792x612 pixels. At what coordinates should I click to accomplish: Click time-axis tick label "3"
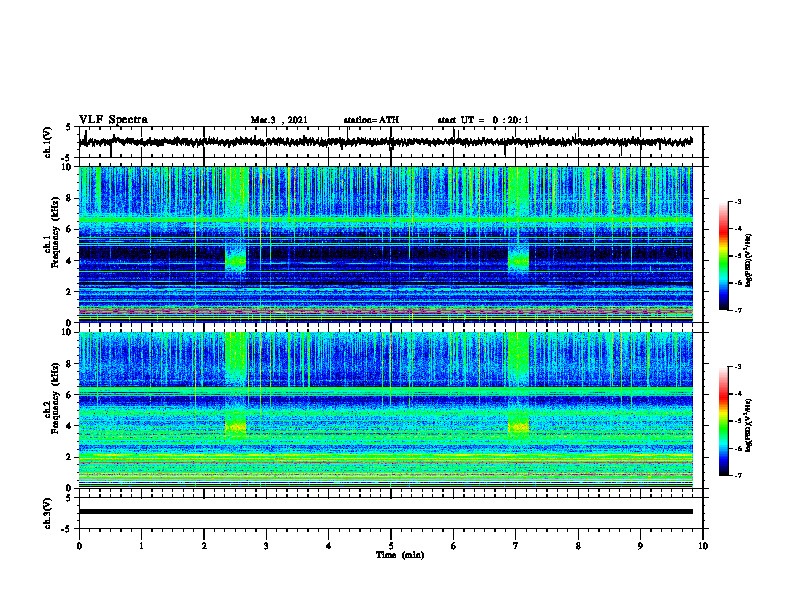(x=266, y=546)
